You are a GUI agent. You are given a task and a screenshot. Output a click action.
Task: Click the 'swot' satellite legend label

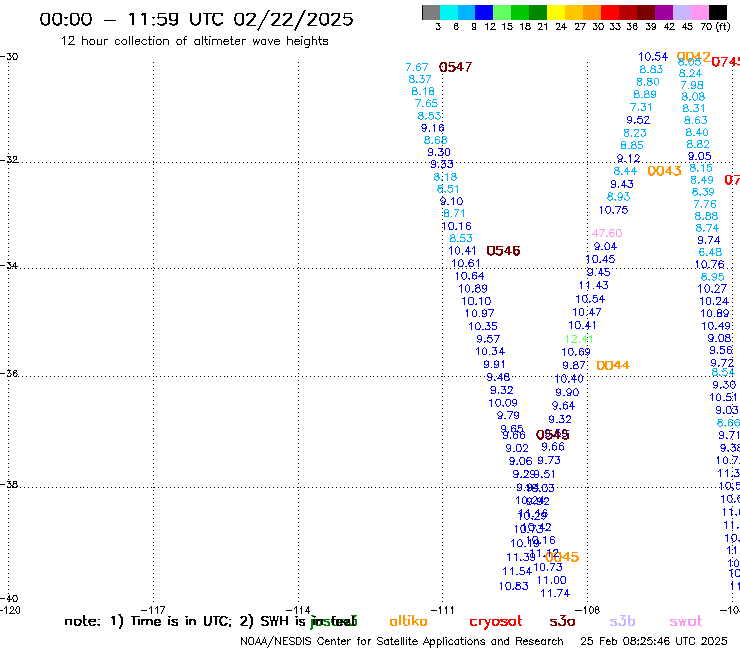tap(686, 622)
